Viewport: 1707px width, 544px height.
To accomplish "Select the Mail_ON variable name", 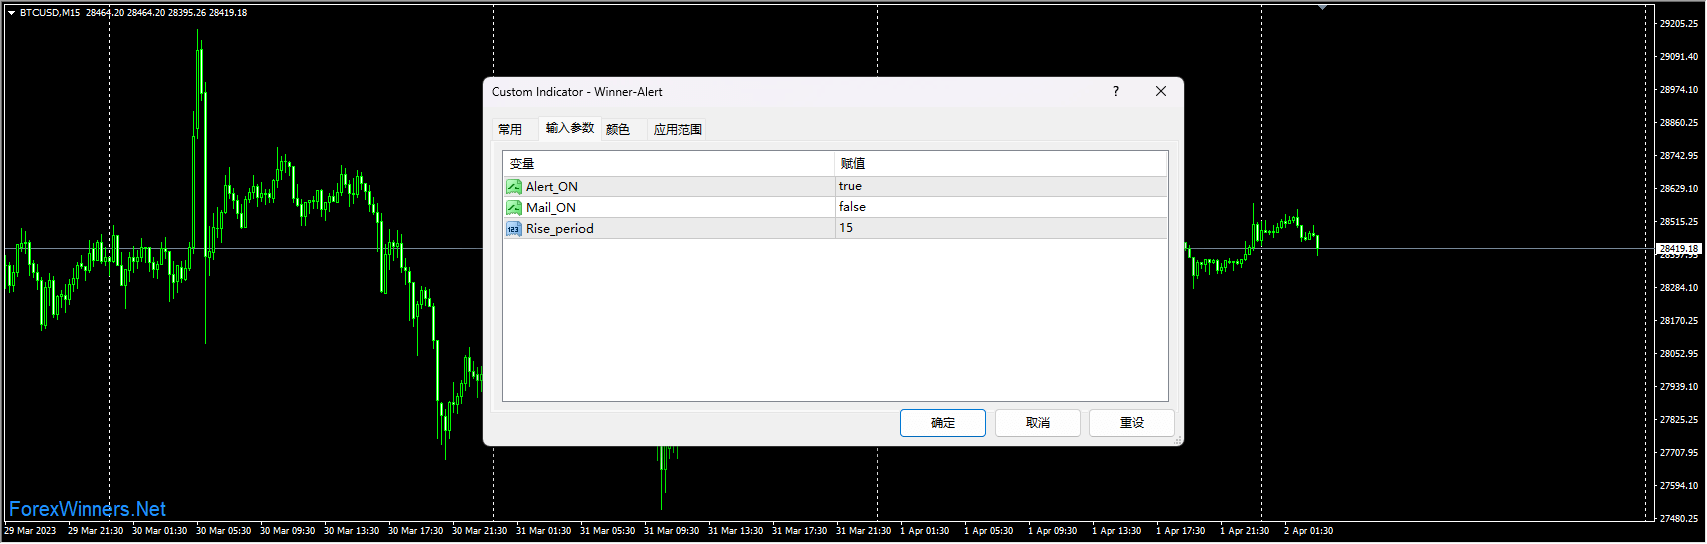I will 551,208.
